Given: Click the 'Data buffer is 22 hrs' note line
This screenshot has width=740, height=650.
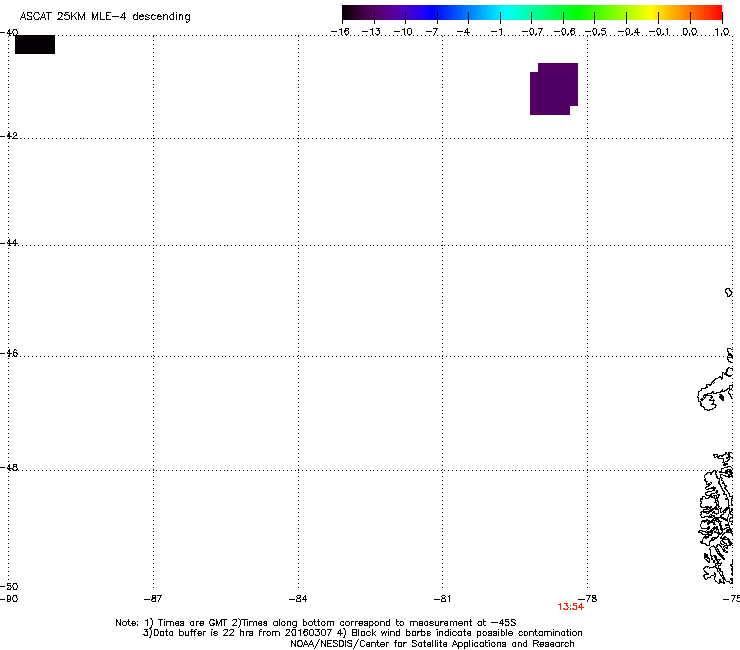Looking at the screenshot, I should (x=362, y=633).
